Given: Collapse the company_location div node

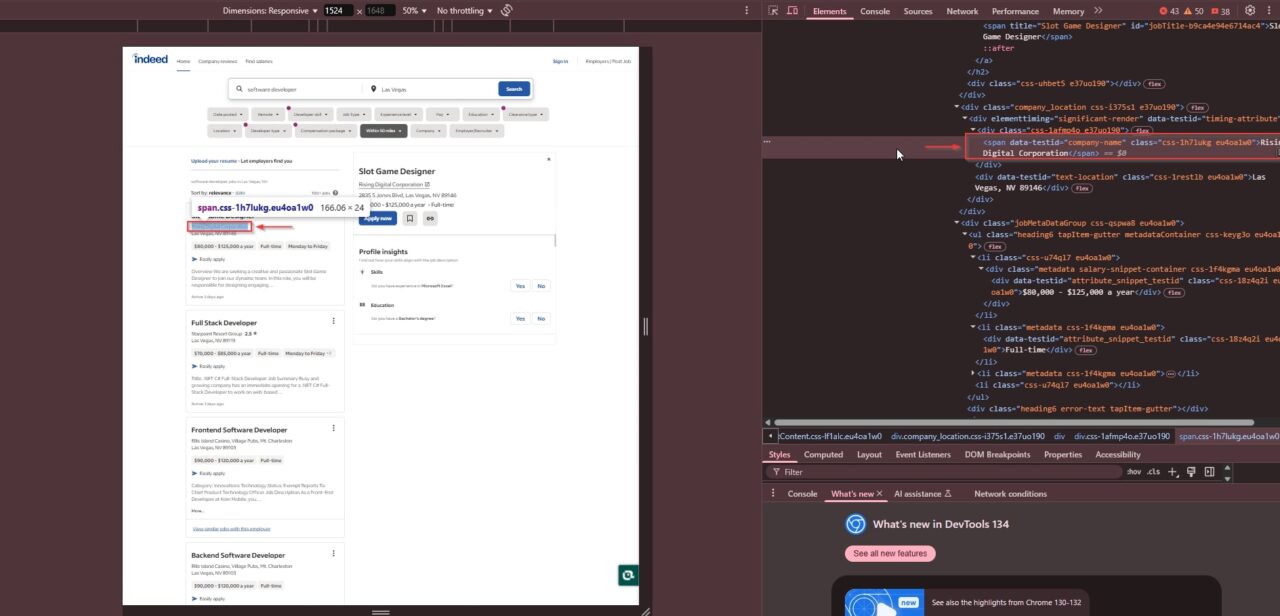Looking at the screenshot, I should coord(959,107).
